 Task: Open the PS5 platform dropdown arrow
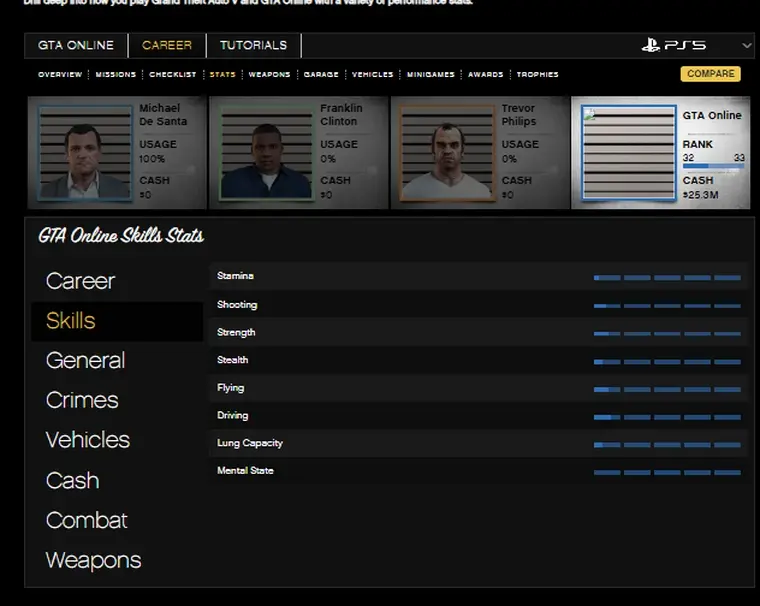point(746,46)
